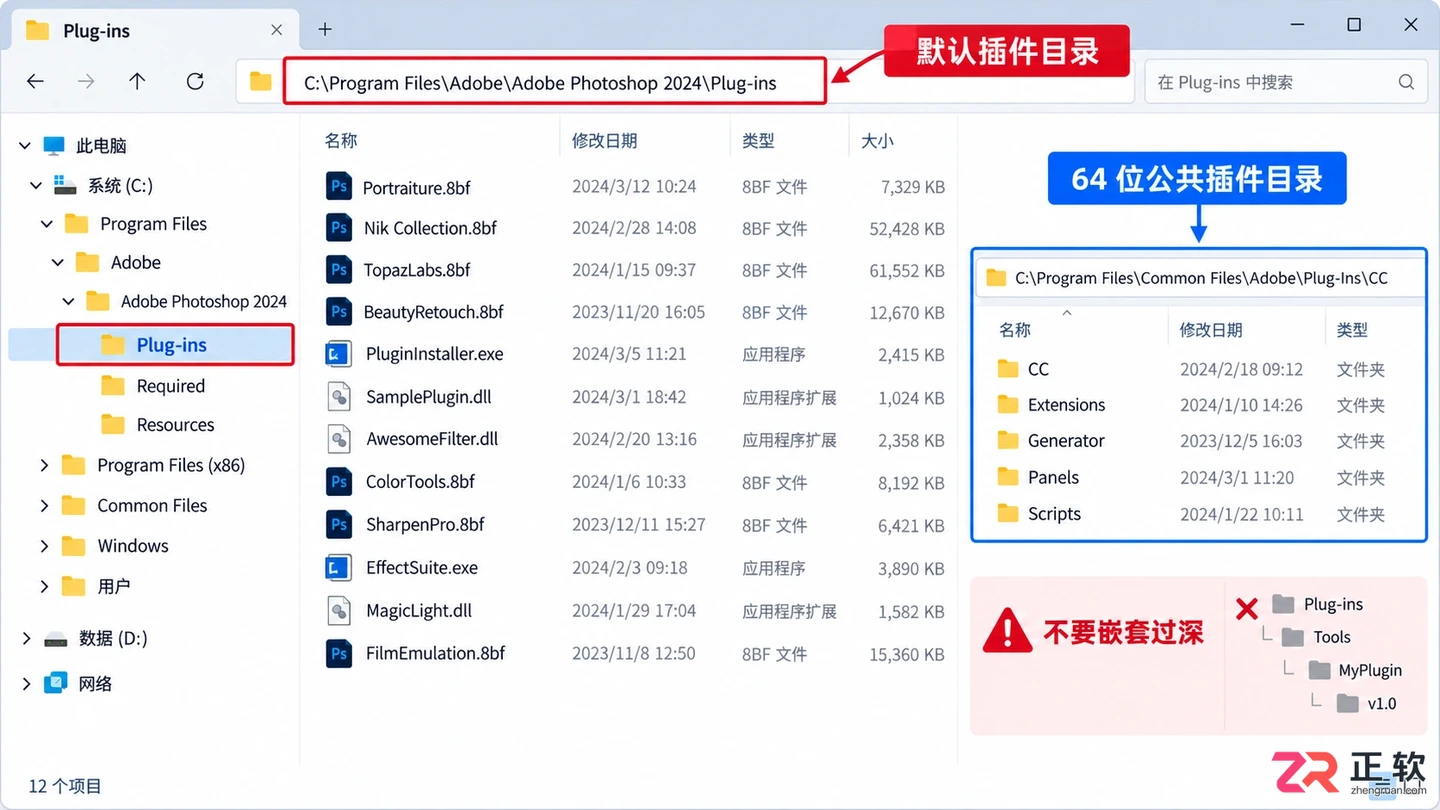Refresh the current folder view
The image size is (1440, 810).
[195, 82]
